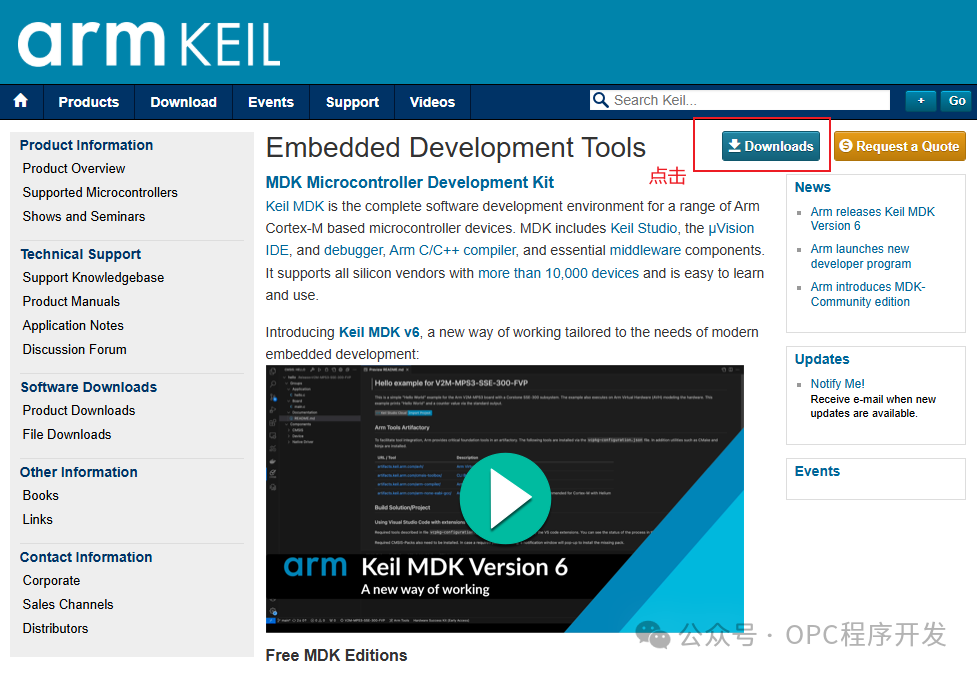Play the Keil MDK Version 6 video
The width and height of the screenshot is (977, 673).
[505, 499]
